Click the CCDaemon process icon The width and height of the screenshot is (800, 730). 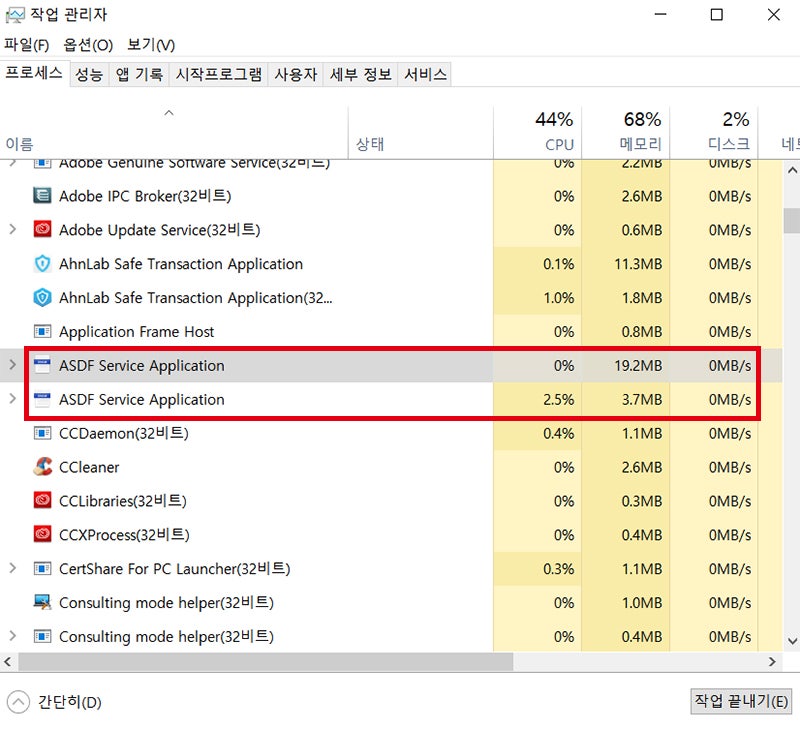point(42,433)
